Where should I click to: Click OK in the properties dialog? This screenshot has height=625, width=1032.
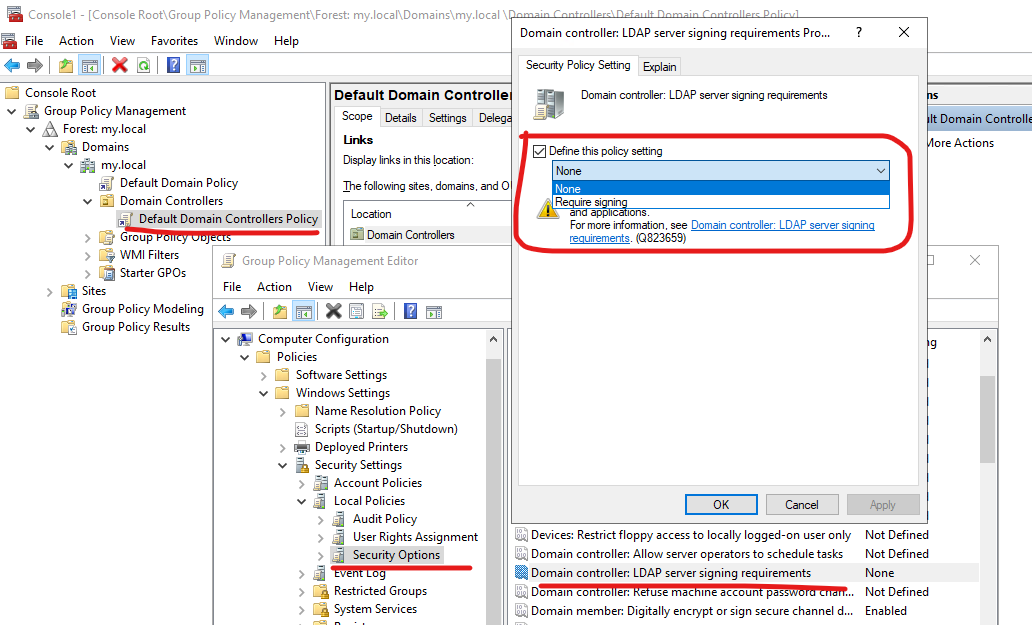720,504
